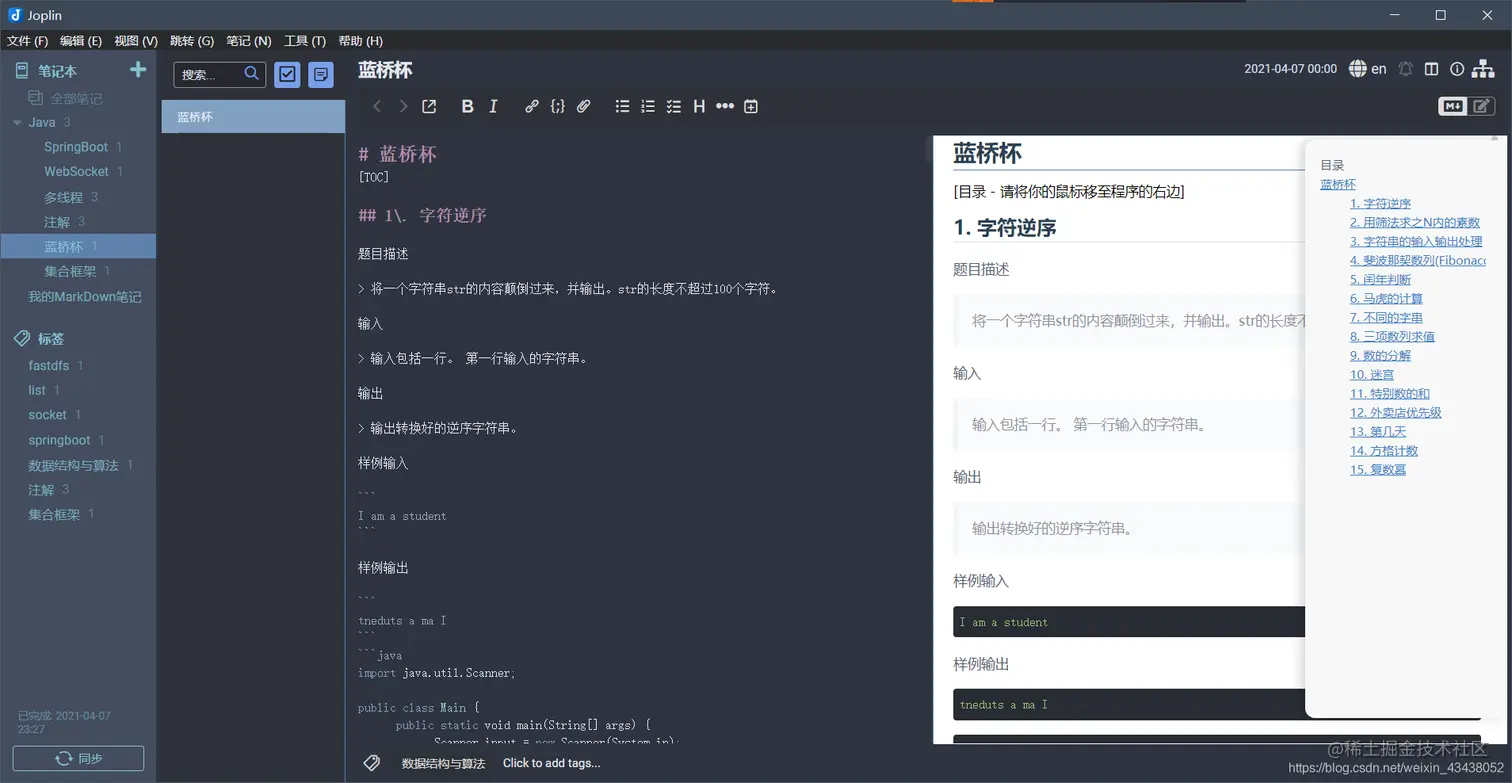Select the 蓝桥杯 note in note list
1512x783 pixels.
(253, 117)
